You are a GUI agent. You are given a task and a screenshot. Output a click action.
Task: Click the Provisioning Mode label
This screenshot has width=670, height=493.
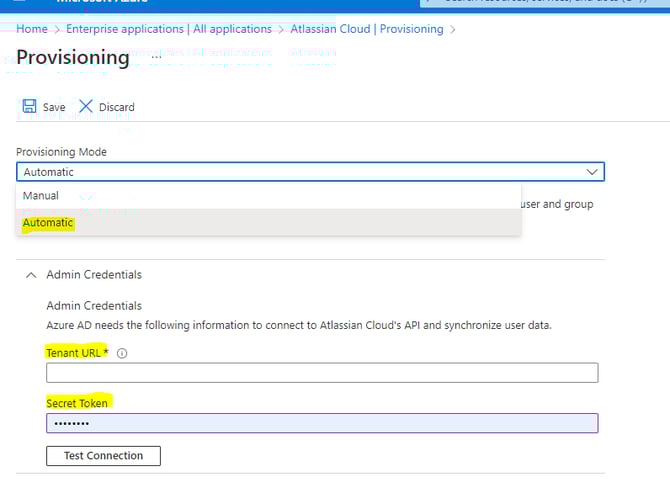coord(62,152)
